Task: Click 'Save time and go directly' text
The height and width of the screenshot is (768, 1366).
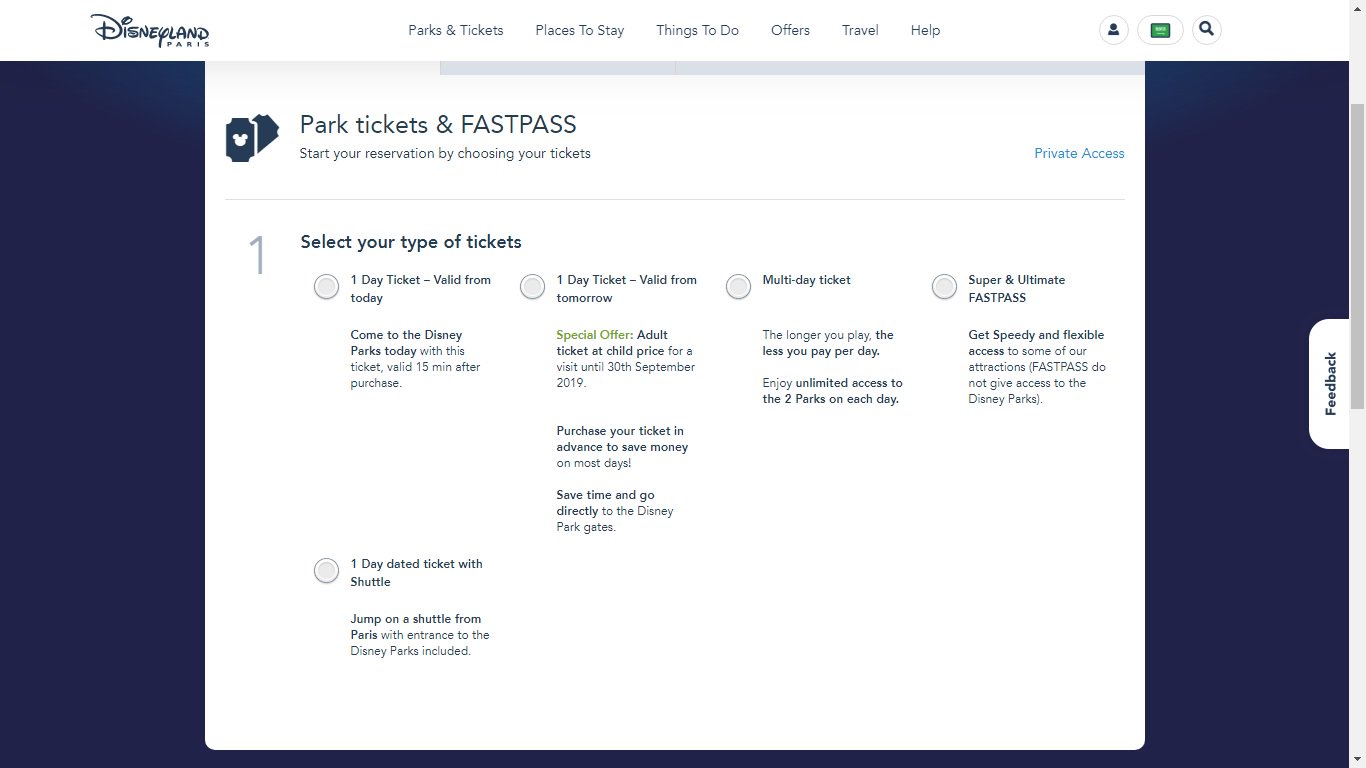Action: click(615, 511)
